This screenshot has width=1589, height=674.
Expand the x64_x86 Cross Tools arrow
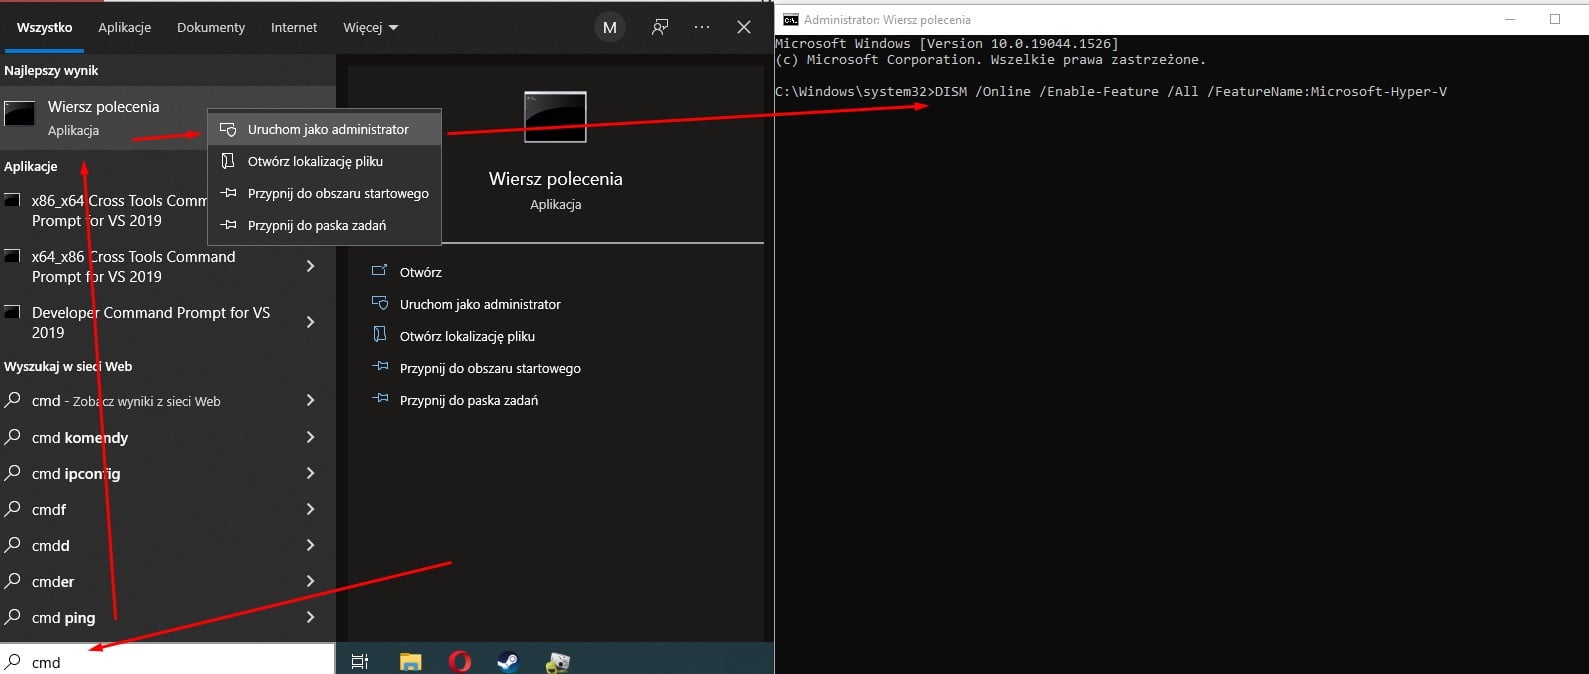click(x=310, y=266)
